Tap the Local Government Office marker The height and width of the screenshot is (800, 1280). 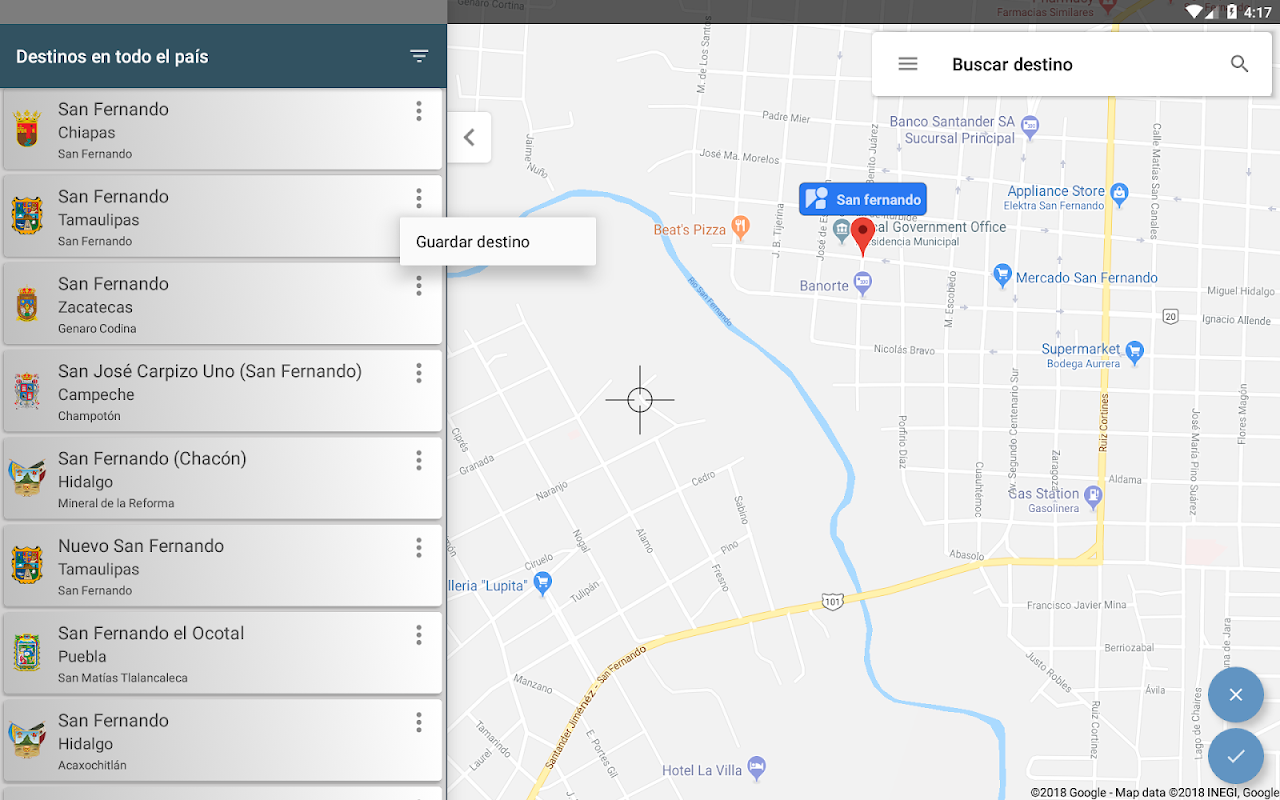click(841, 231)
